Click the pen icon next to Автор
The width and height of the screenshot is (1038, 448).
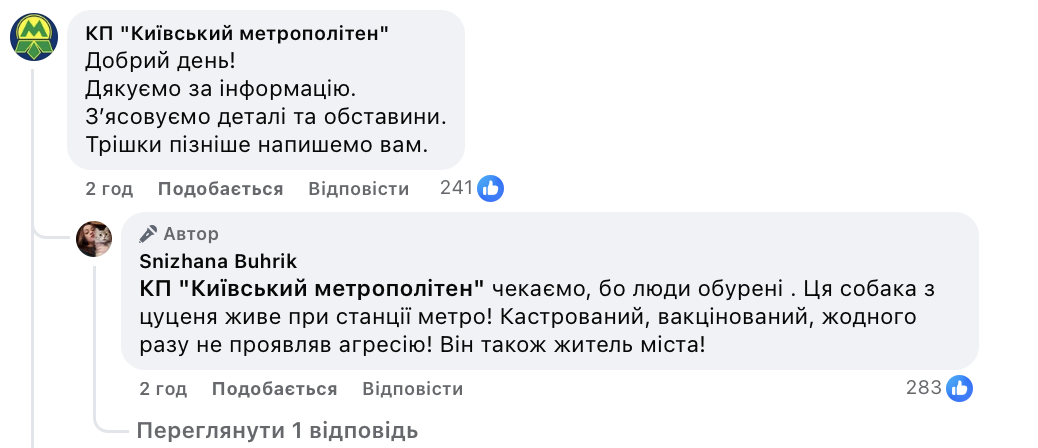point(149,234)
